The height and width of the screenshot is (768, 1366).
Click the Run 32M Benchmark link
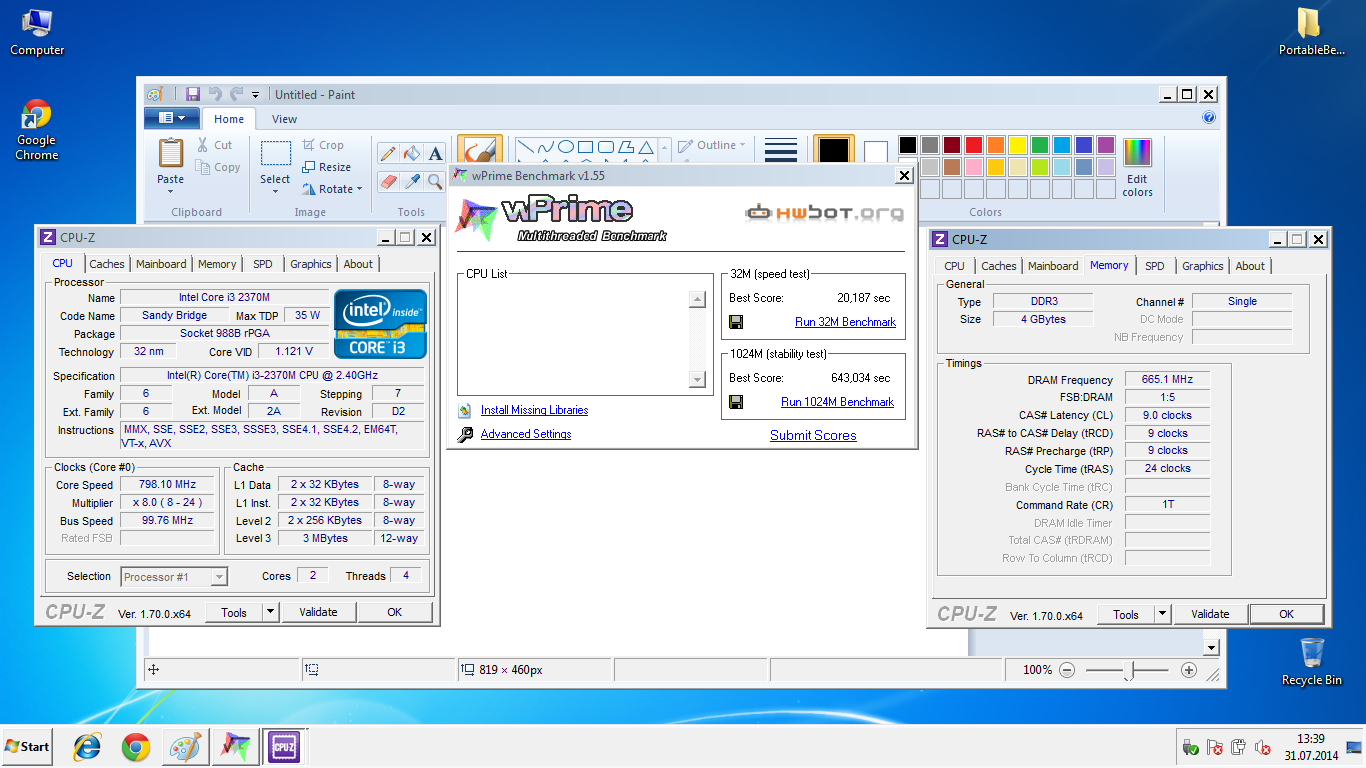(845, 322)
